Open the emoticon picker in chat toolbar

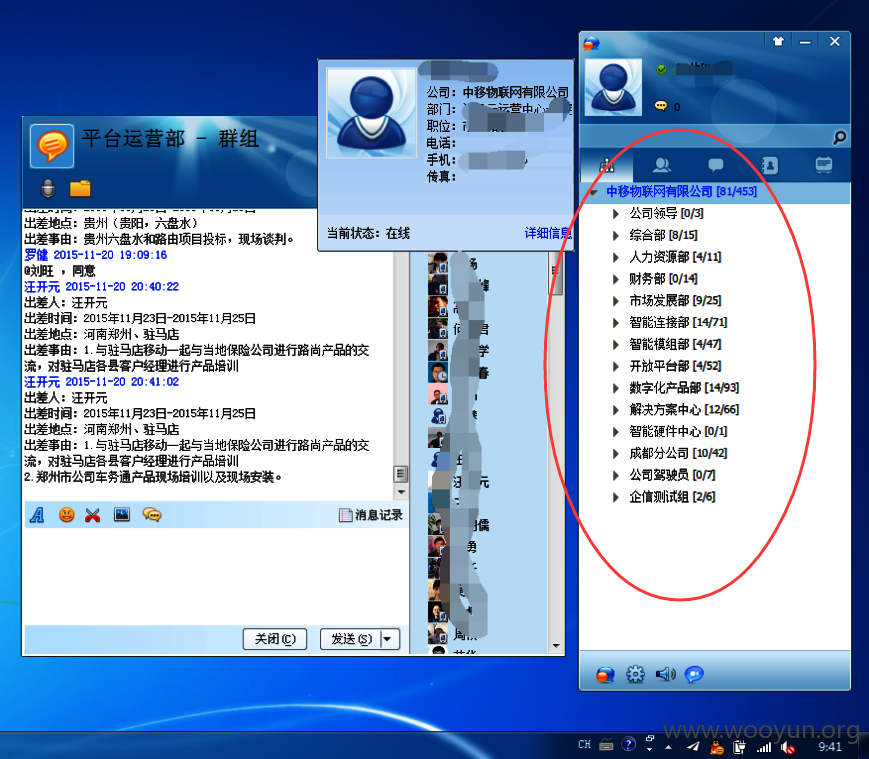(x=67, y=515)
